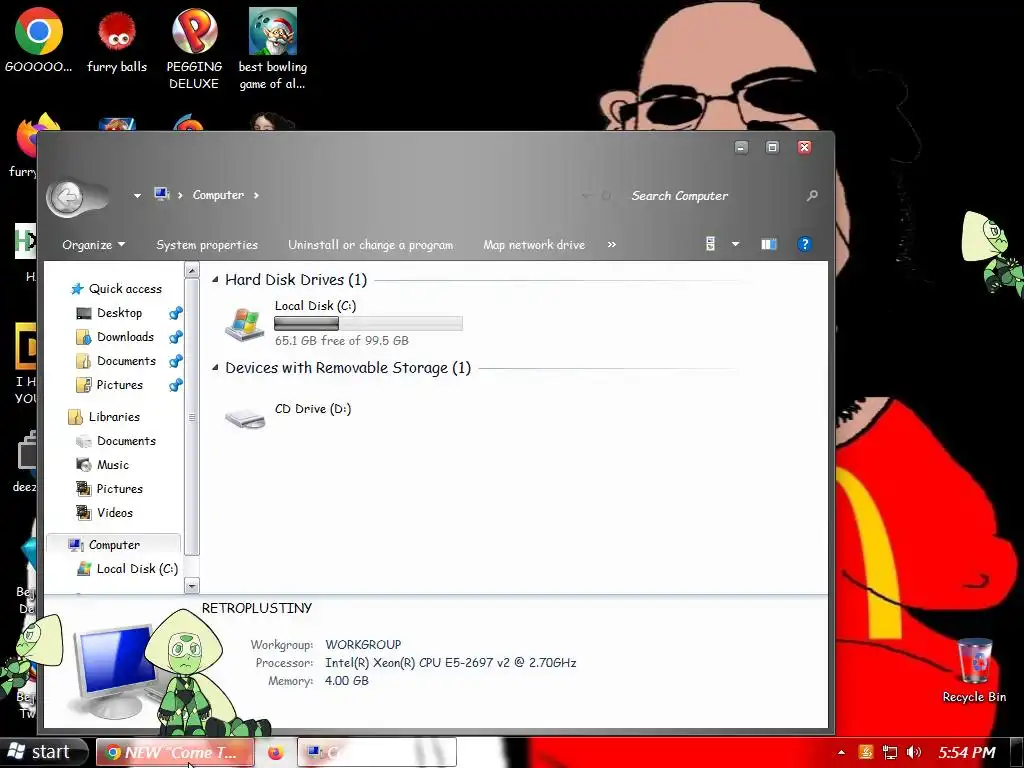Open Pictures under Quick access
Screen dimensions: 1024x768
click(x=120, y=385)
